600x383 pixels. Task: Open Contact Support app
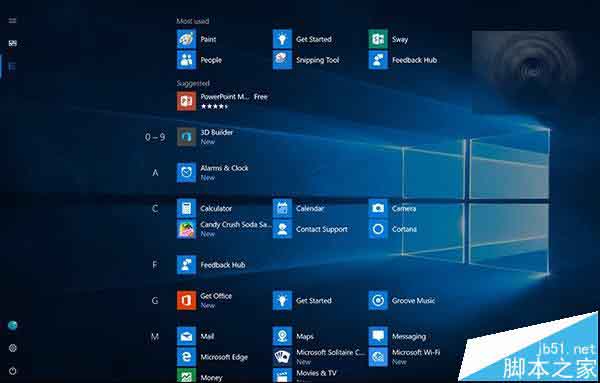[282, 229]
